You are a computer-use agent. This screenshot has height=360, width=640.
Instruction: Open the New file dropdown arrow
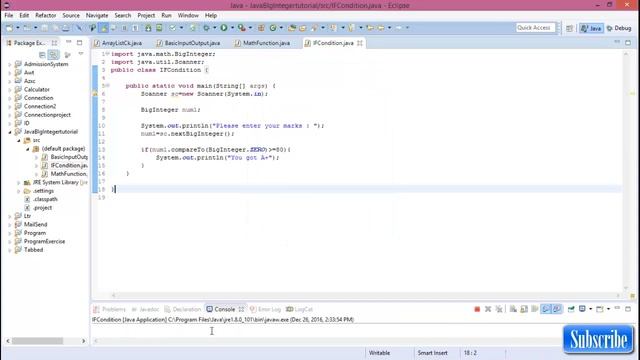18,28
